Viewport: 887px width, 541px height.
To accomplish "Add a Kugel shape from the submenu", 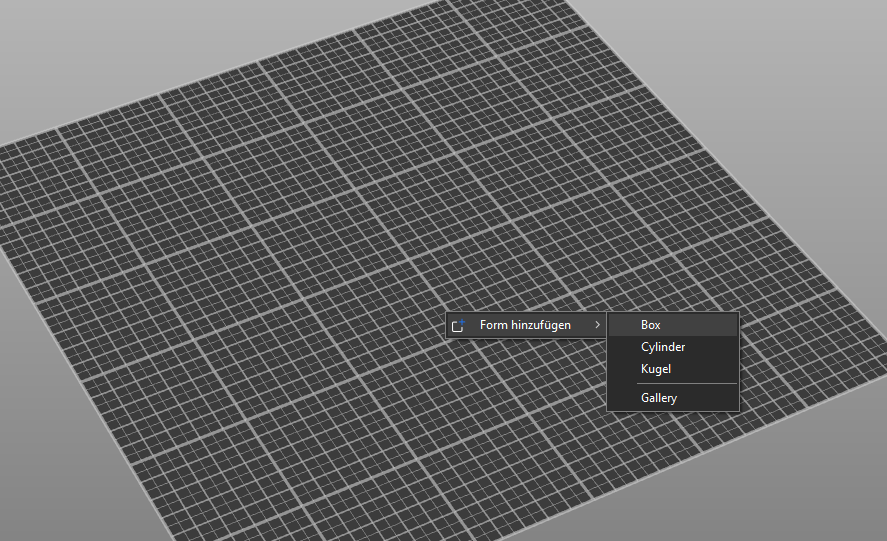I will click(673, 369).
